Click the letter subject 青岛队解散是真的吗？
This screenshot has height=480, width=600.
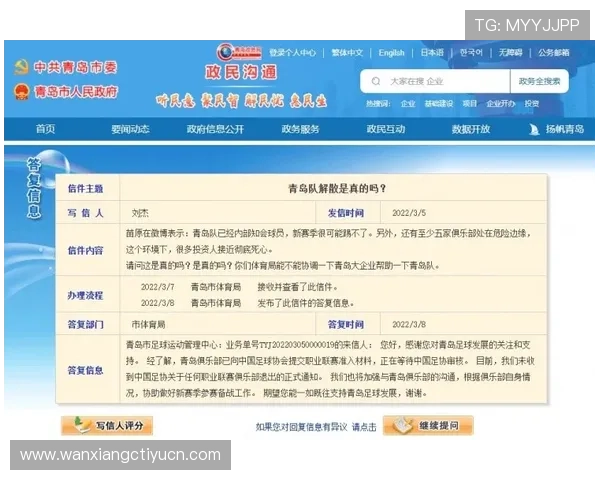pos(337,188)
